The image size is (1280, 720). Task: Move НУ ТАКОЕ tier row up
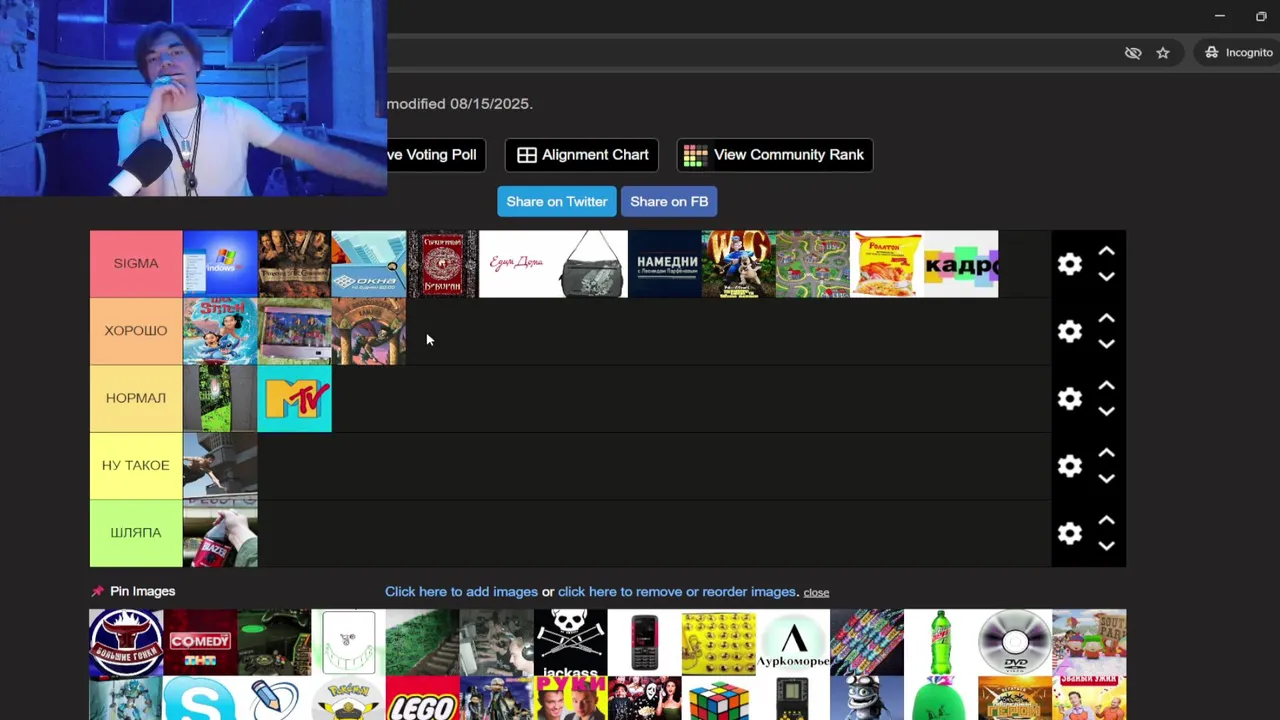pos(1106,452)
